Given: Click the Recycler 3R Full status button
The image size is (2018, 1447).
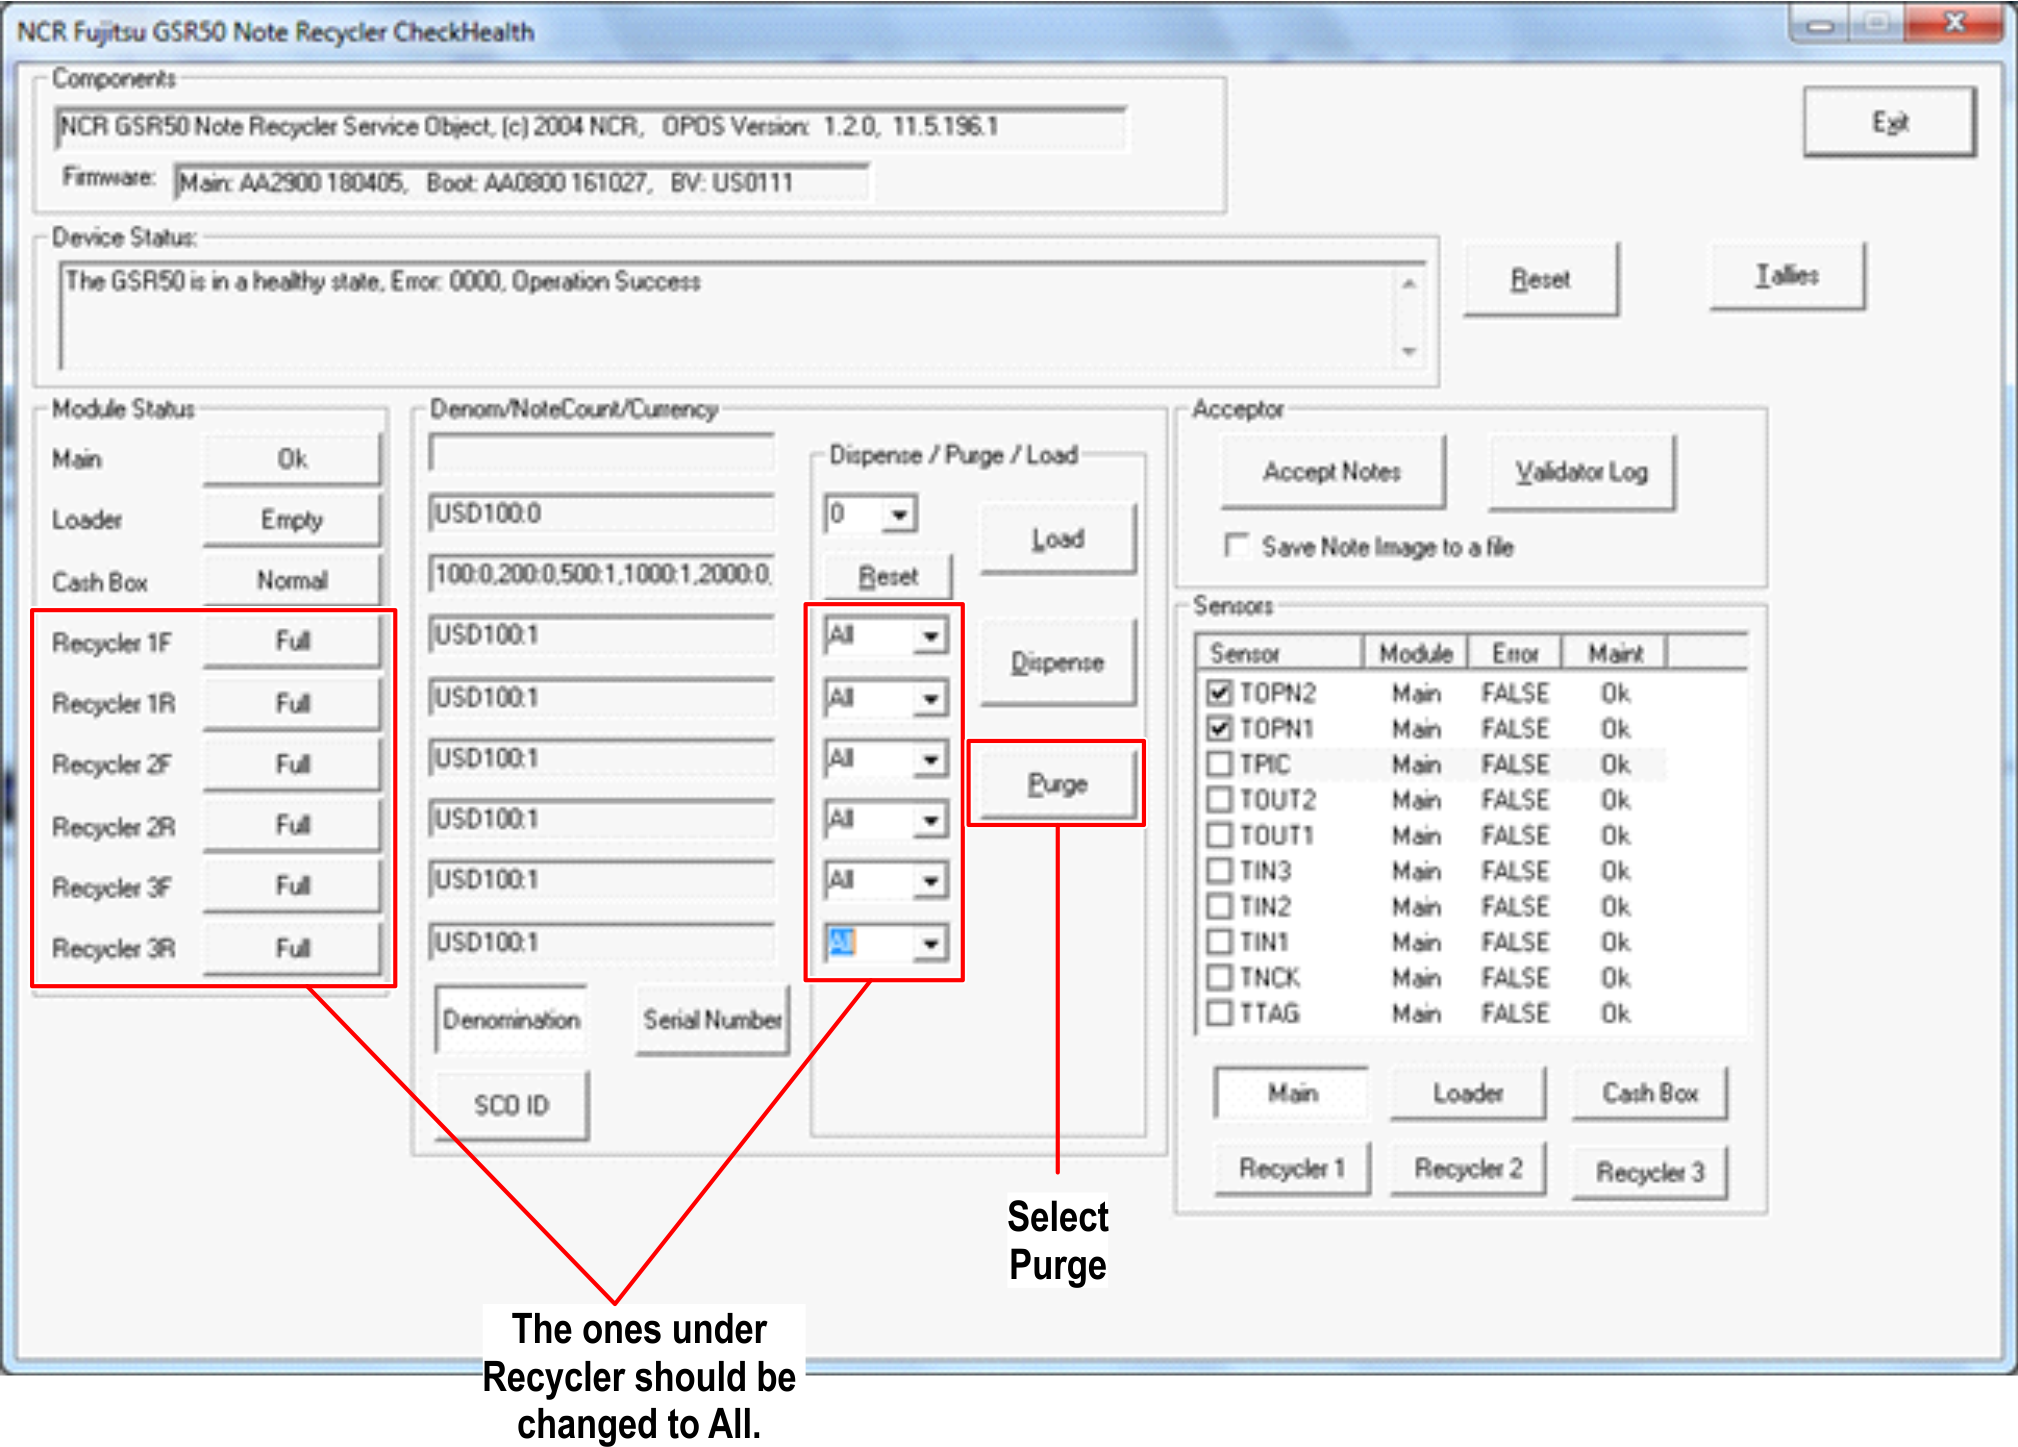Looking at the screenshot, I should 292,948.
